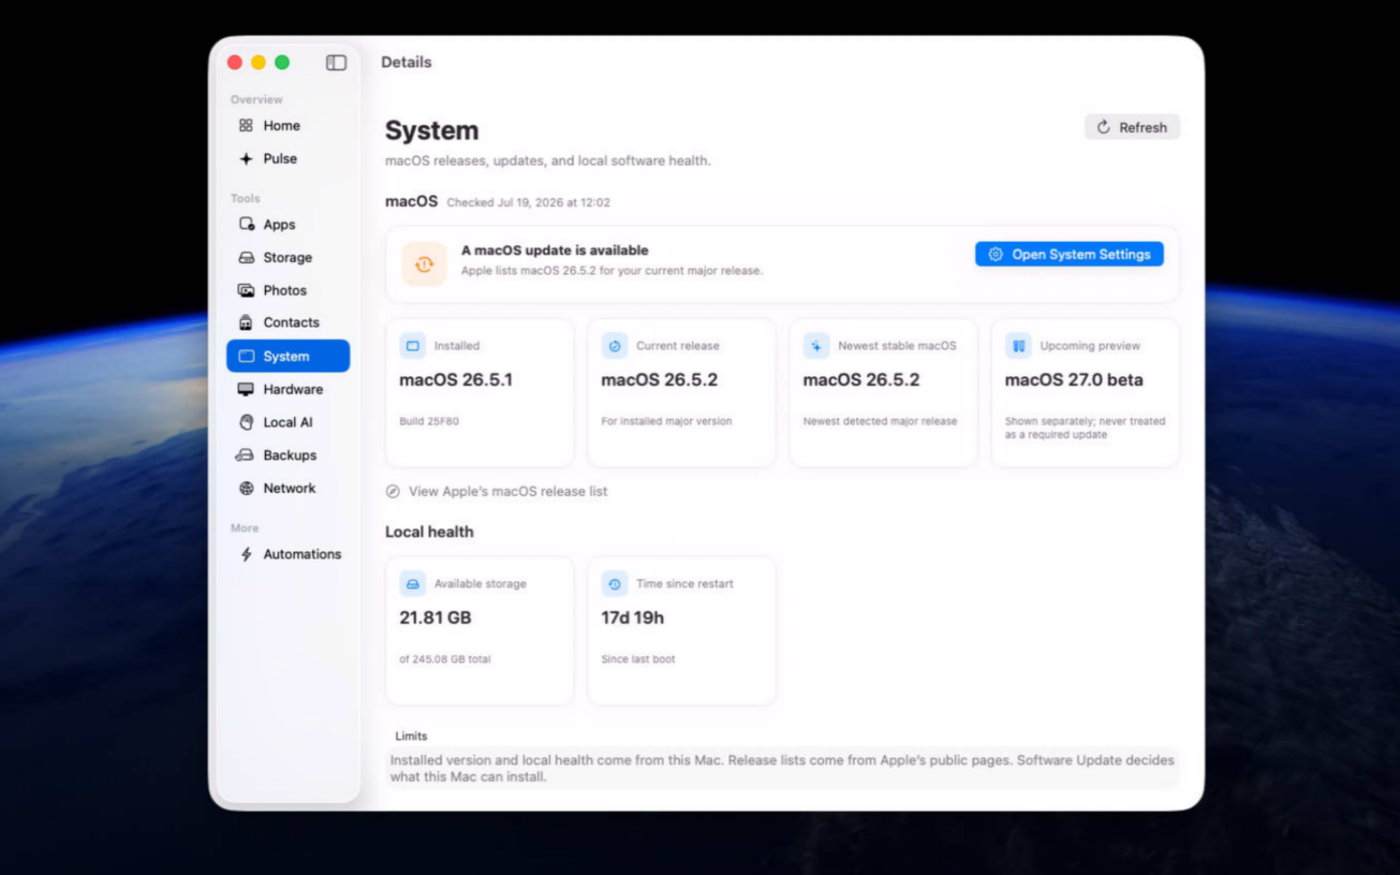Open the Hardware section
The height and width of the screenshot is (875, 1400).
point(288,389)
